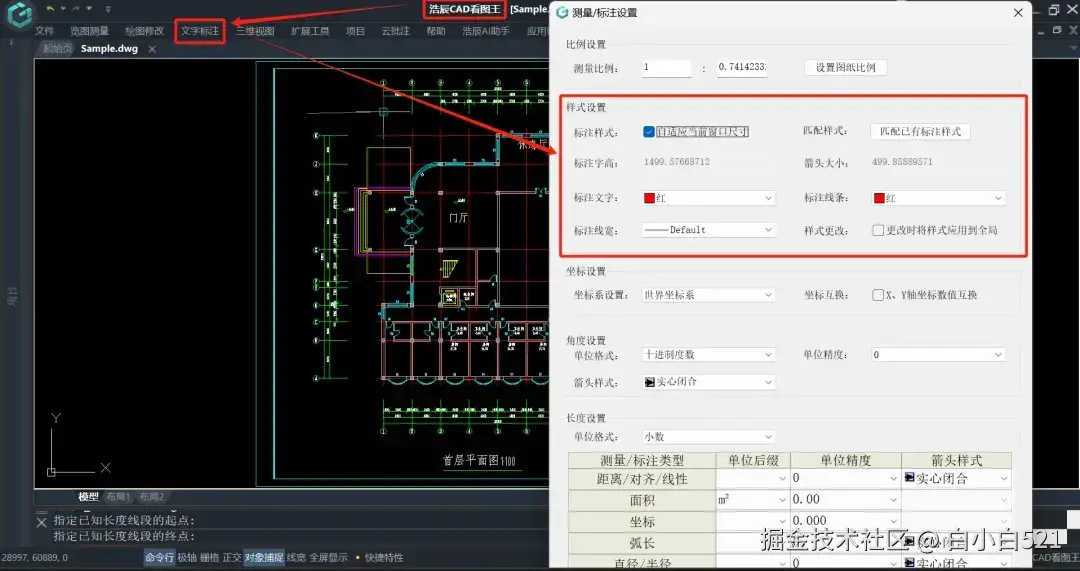
Task: Click the dialog title G logo icon
Action: 562,12
